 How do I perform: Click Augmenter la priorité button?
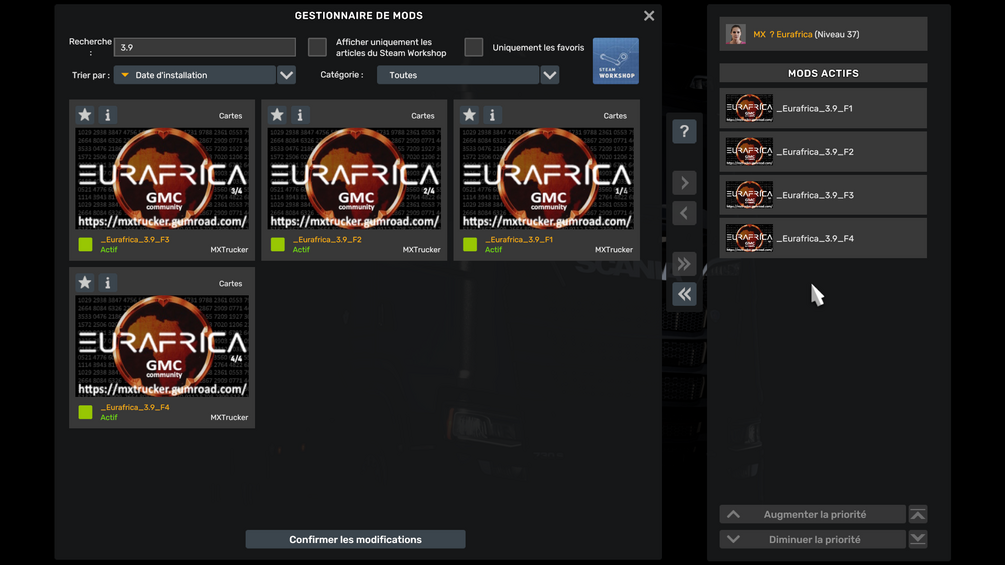[813, 514]
